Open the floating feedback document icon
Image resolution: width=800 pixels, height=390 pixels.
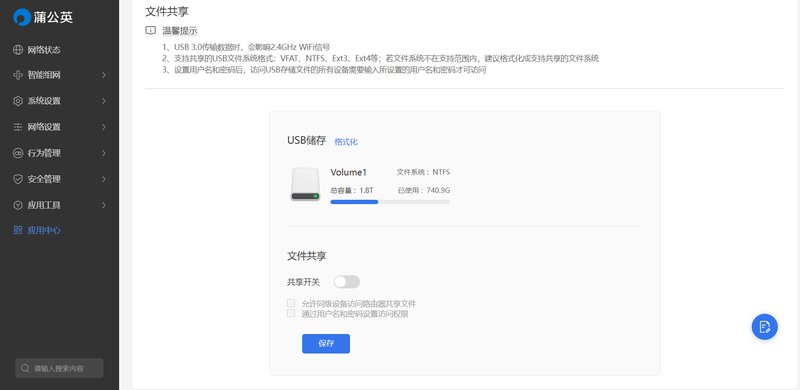(x=764, y=327)
